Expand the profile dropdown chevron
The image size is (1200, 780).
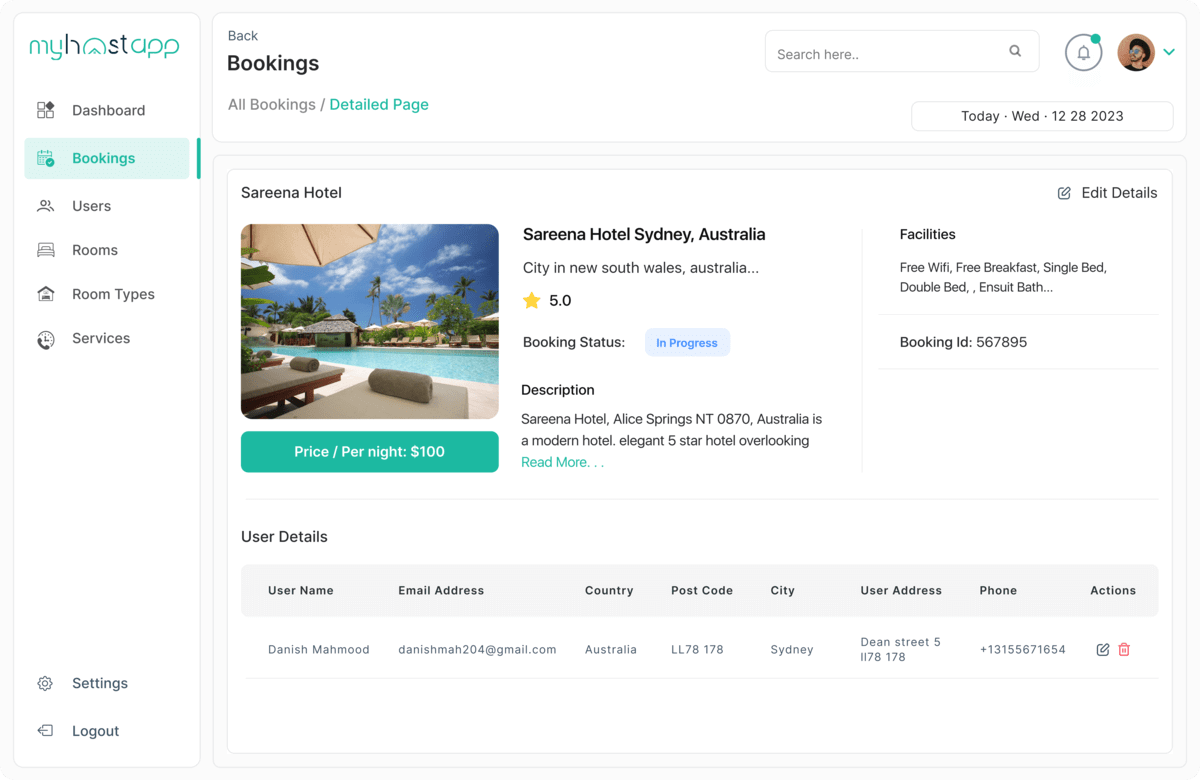pos(1169,53)
